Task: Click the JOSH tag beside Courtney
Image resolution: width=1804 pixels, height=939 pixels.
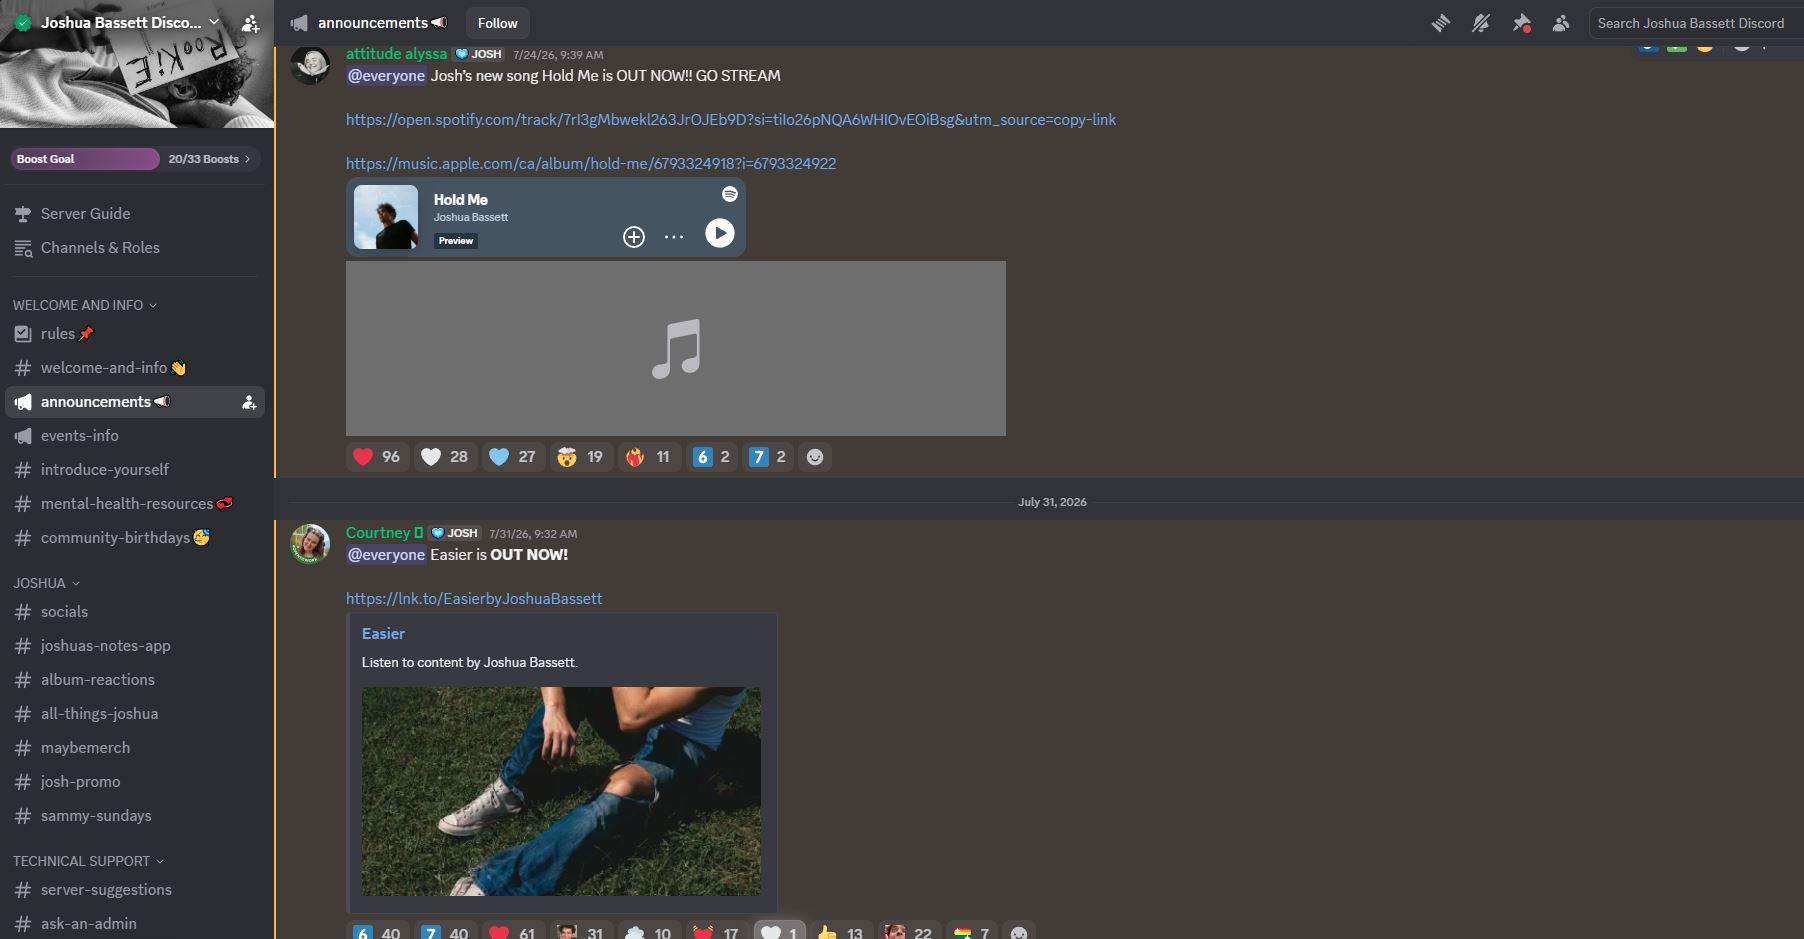Action: pos(454,533)
